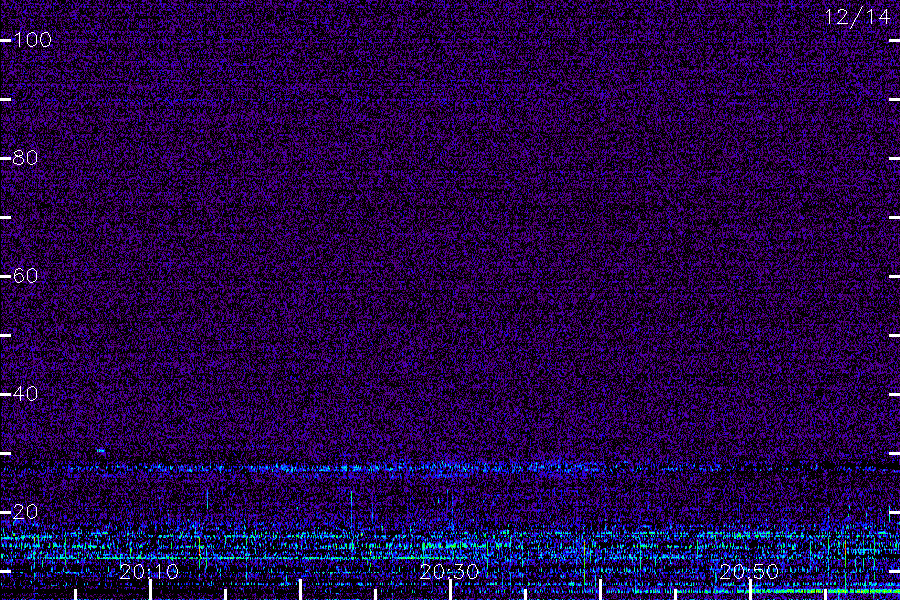Click the 12/14 date label
Viewport: 900px width, 600px height.
(857, 17)
